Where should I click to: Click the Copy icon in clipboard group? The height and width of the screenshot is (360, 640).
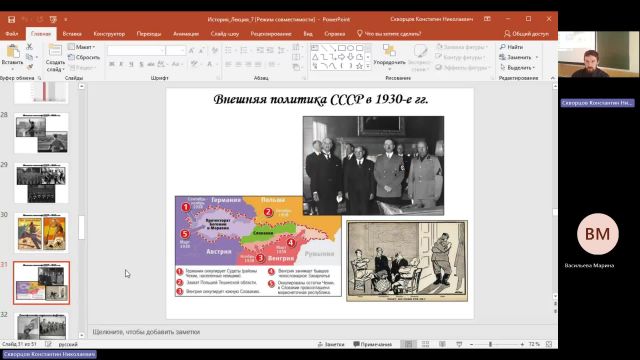click(x=29, y=57)
